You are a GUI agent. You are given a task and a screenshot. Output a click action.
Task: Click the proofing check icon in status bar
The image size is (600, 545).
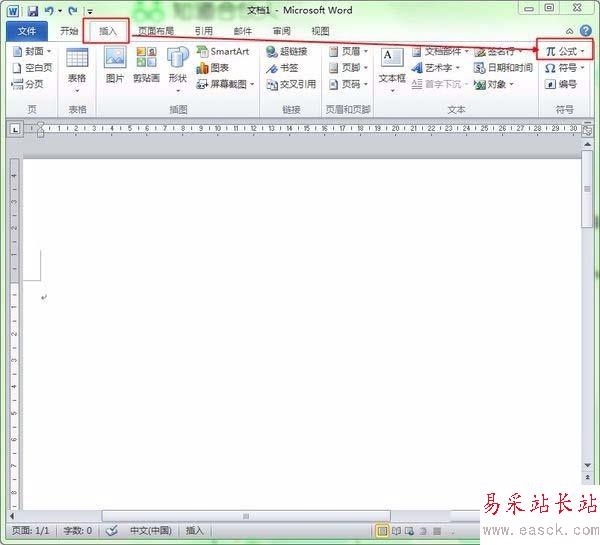(x=112, y=530)
